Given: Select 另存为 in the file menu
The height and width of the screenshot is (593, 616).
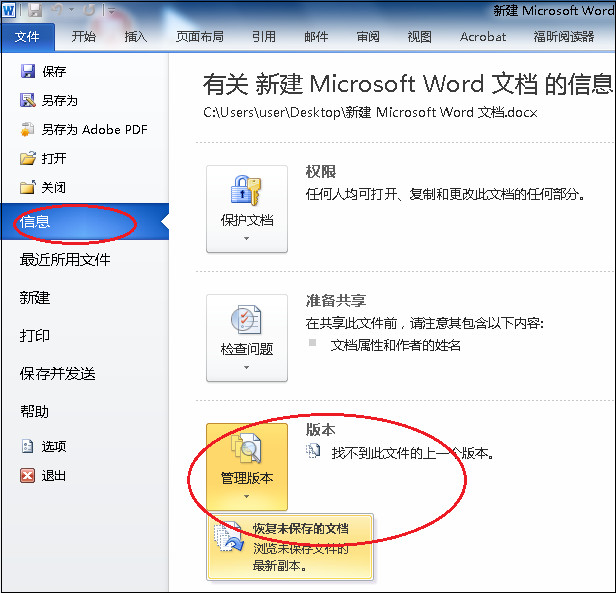Looking at the screenshot, I should [60, 100].
